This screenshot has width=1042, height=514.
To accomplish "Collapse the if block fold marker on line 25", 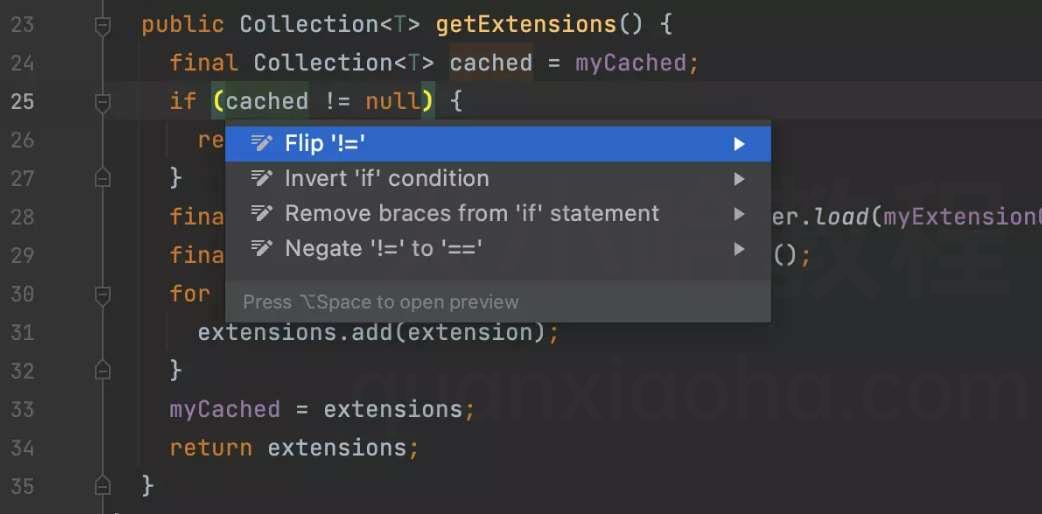I will (x=102, y=103).
